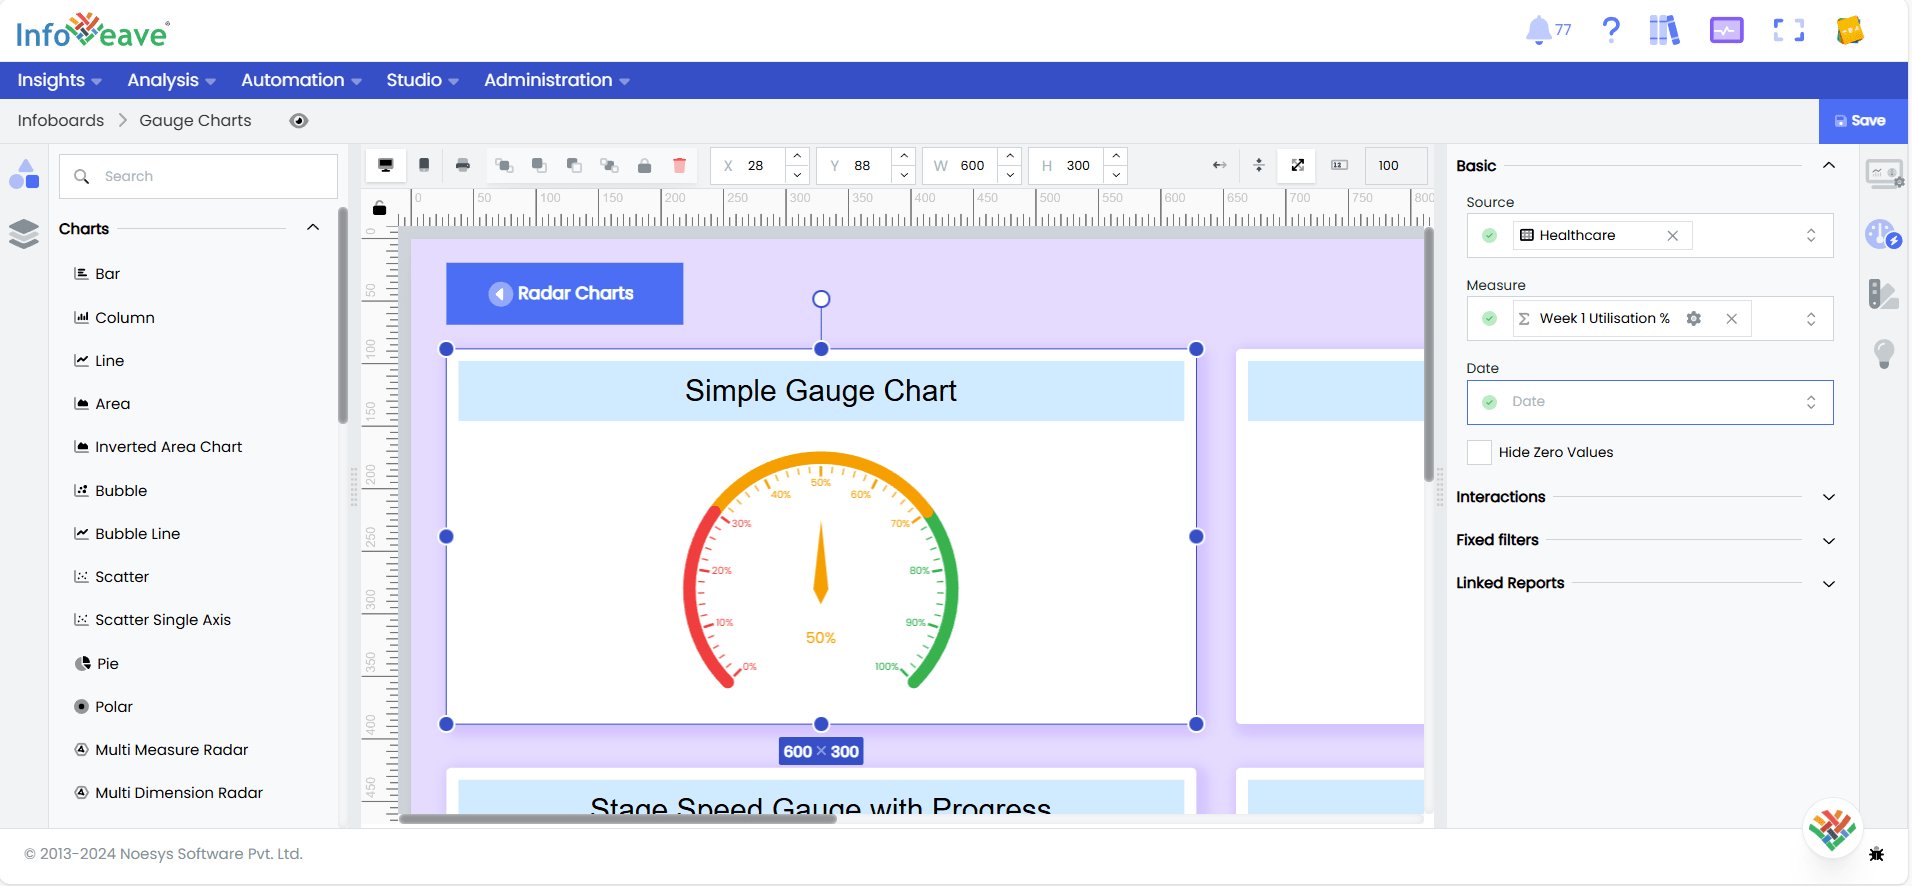This screenshot has height=886, width=1912.
Task: Open the Automation menu
Action: pos(301,80)
